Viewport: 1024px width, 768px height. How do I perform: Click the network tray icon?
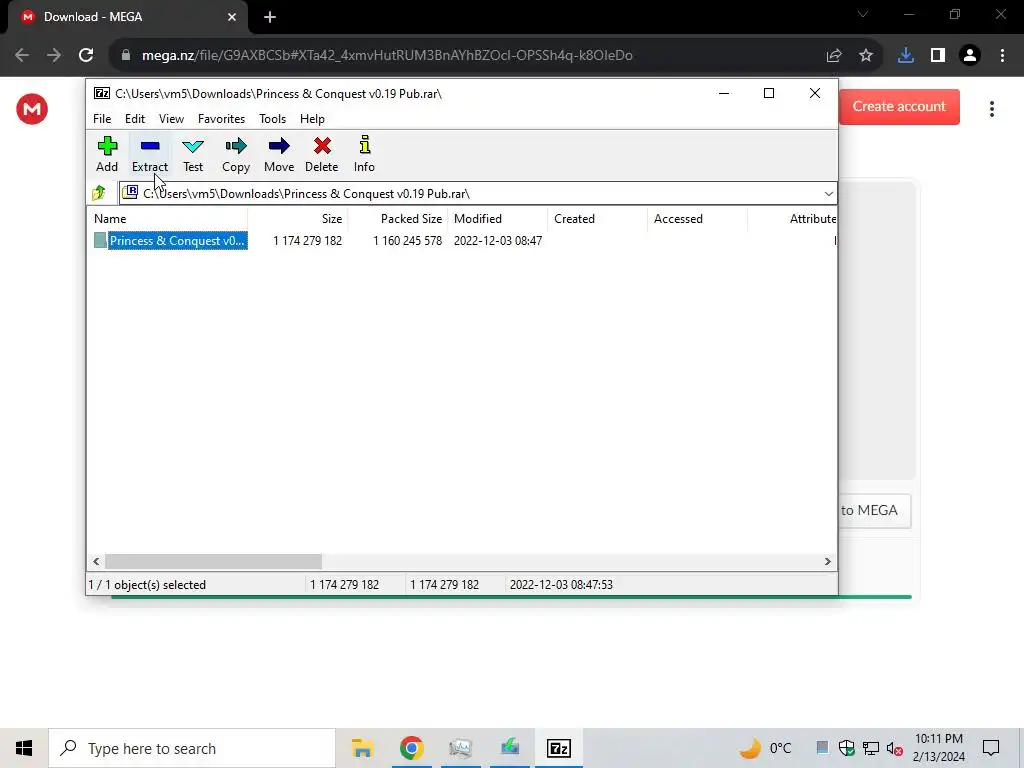[871, 748]
